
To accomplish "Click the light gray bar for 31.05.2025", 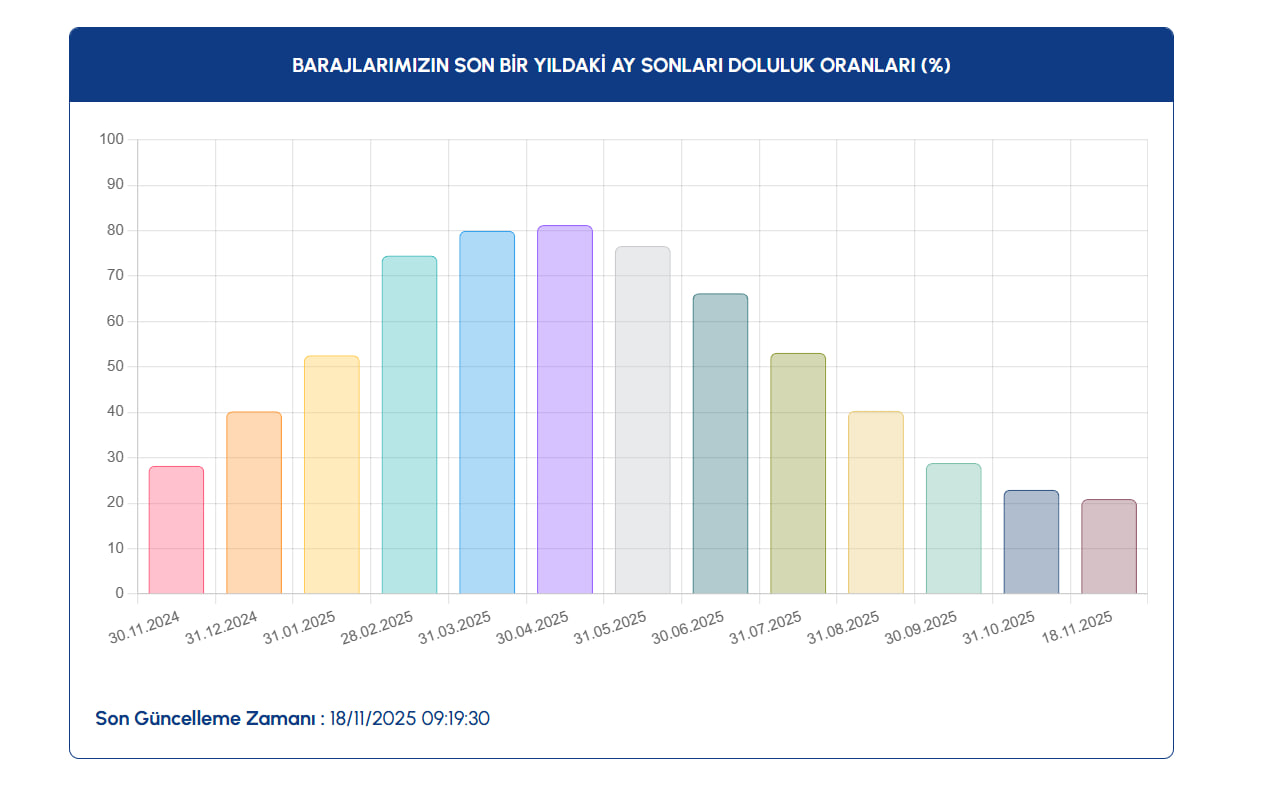I will (x=642, y=420).
